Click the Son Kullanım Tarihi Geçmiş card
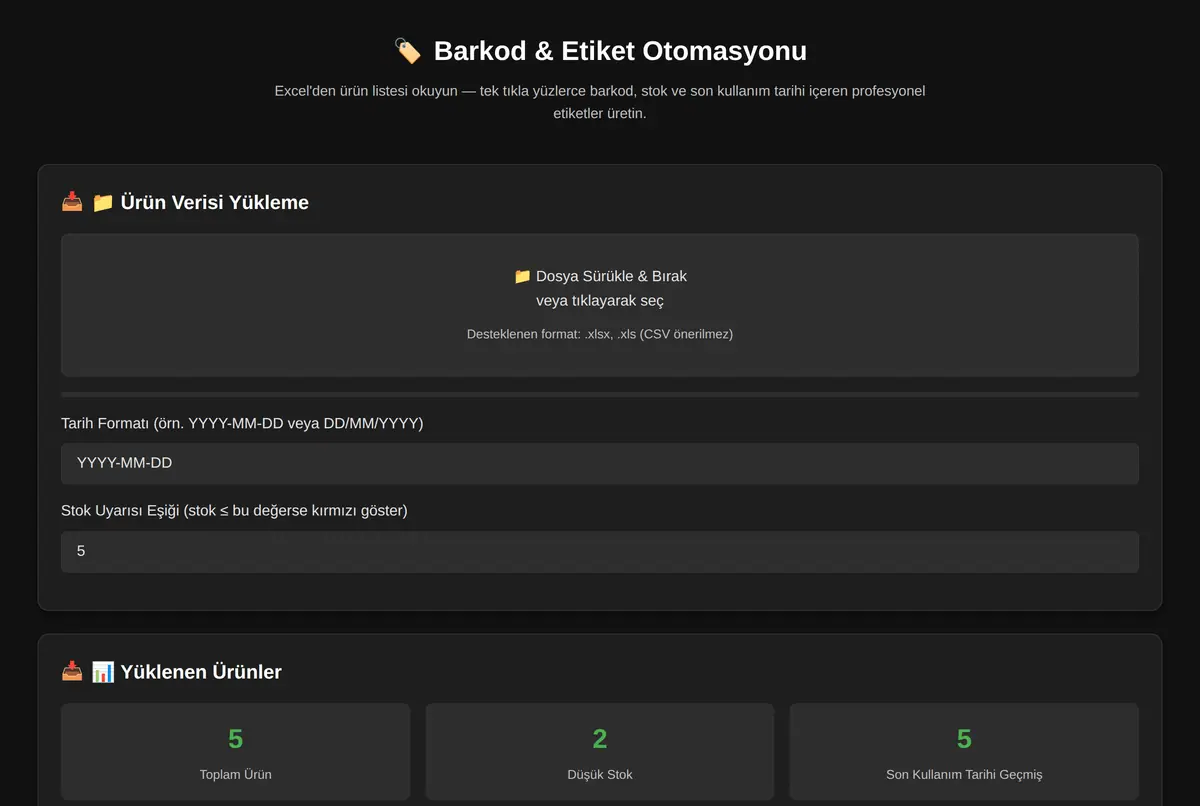Screen dimensions: 1200x806 tap(964, 751)
